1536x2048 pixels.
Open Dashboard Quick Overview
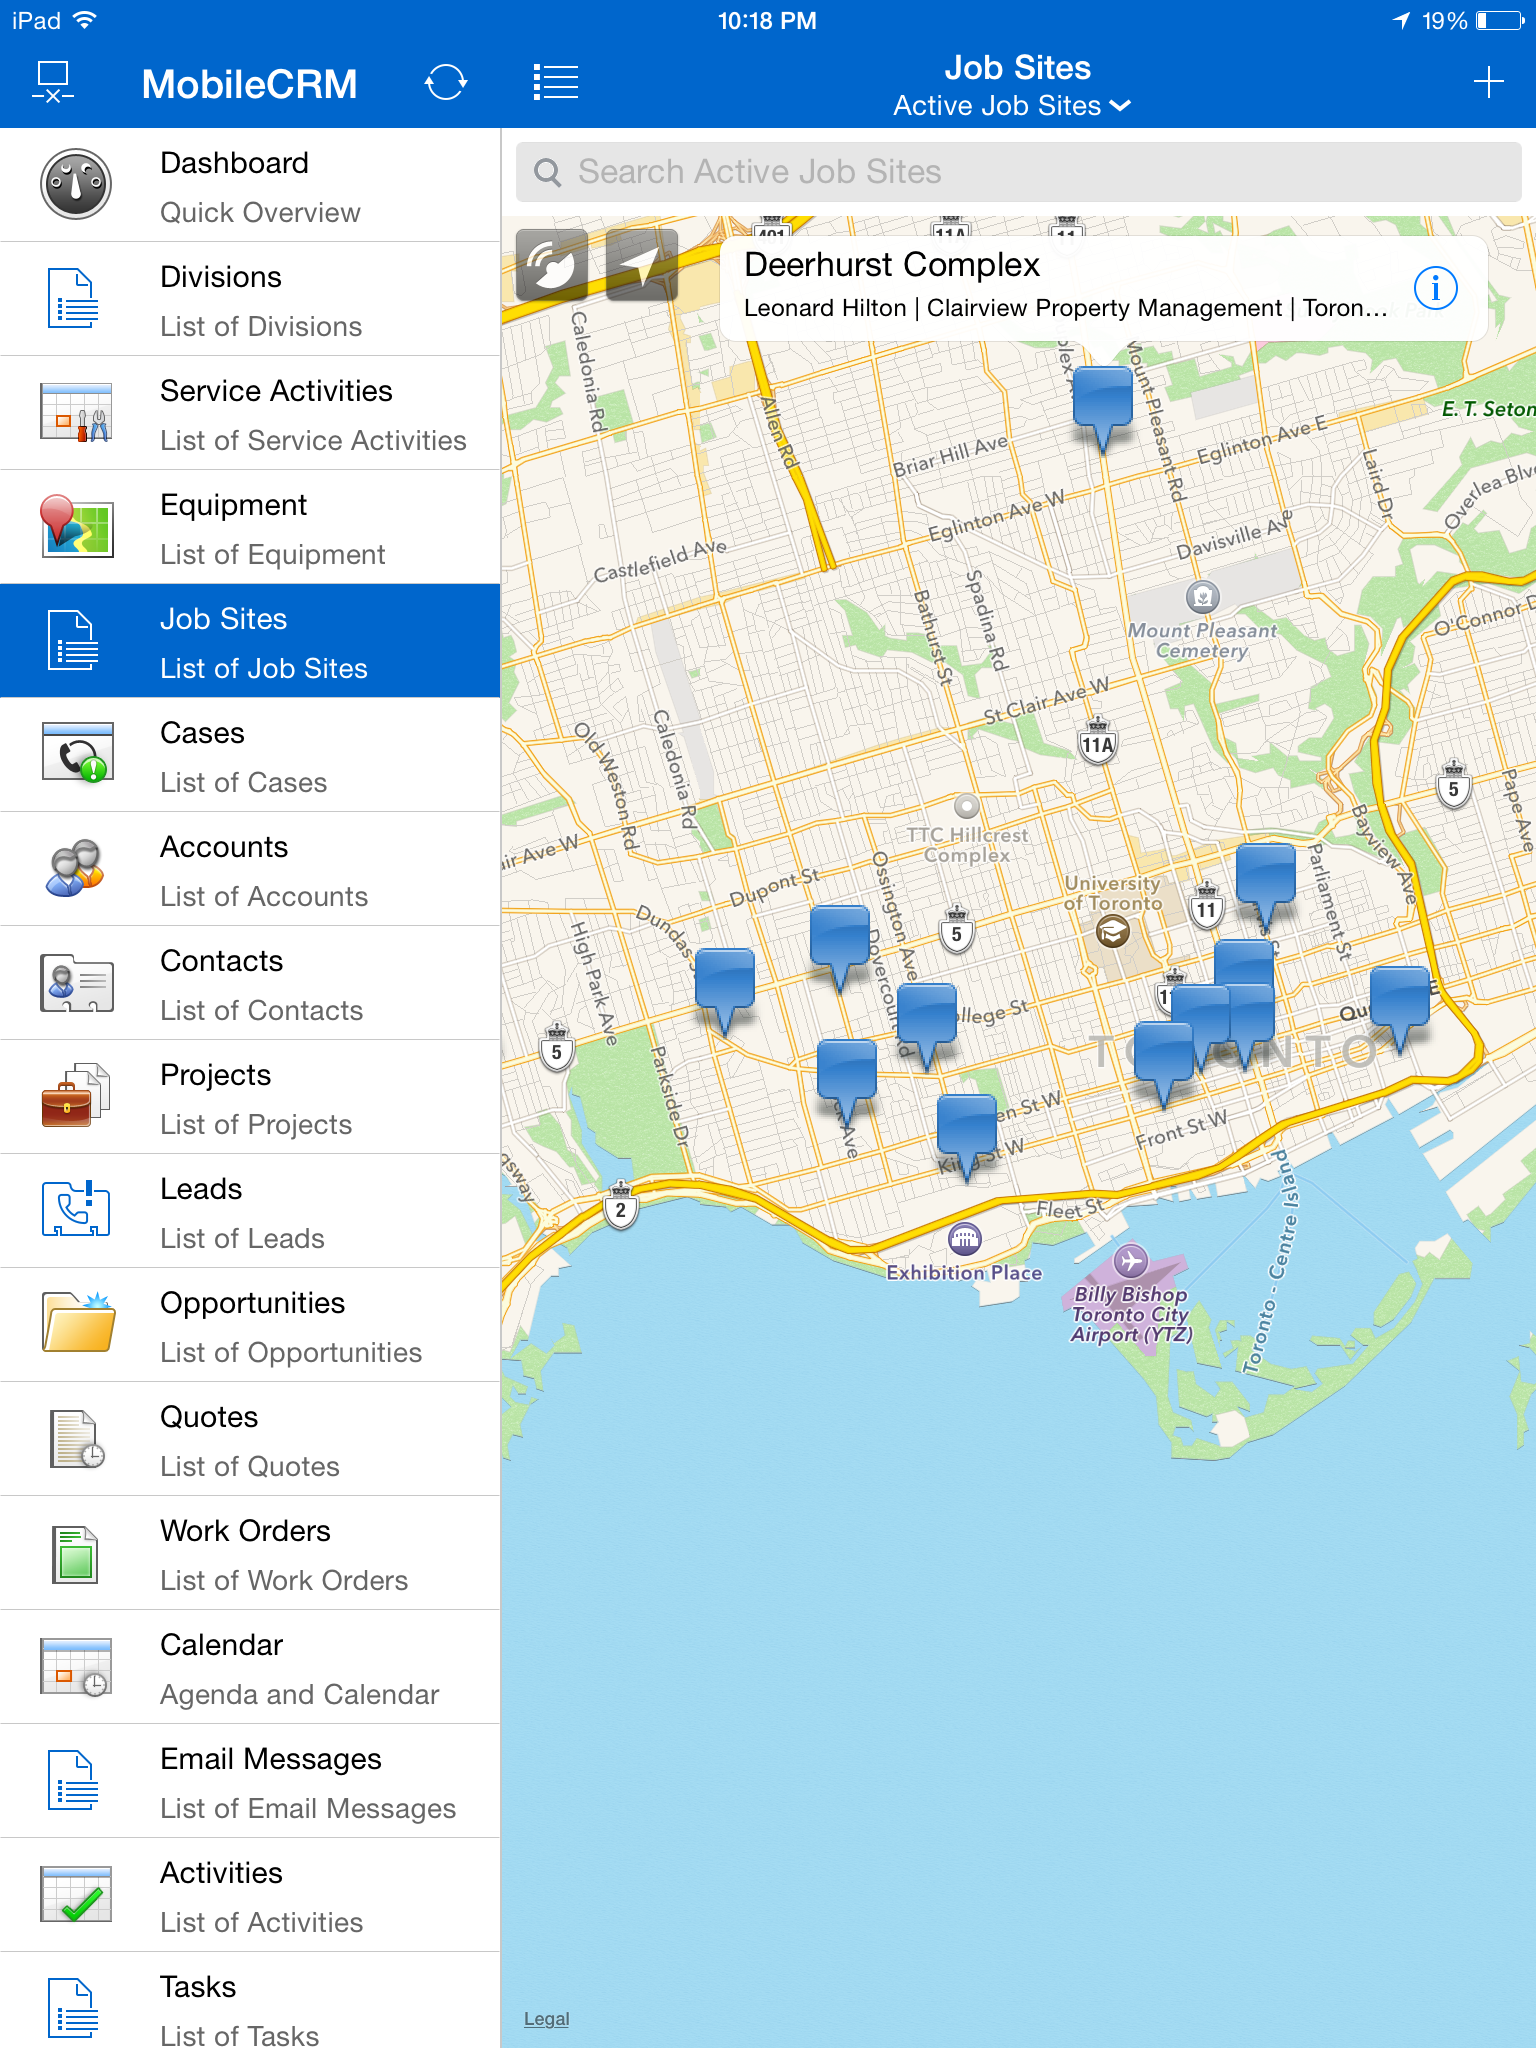(250, 185)
